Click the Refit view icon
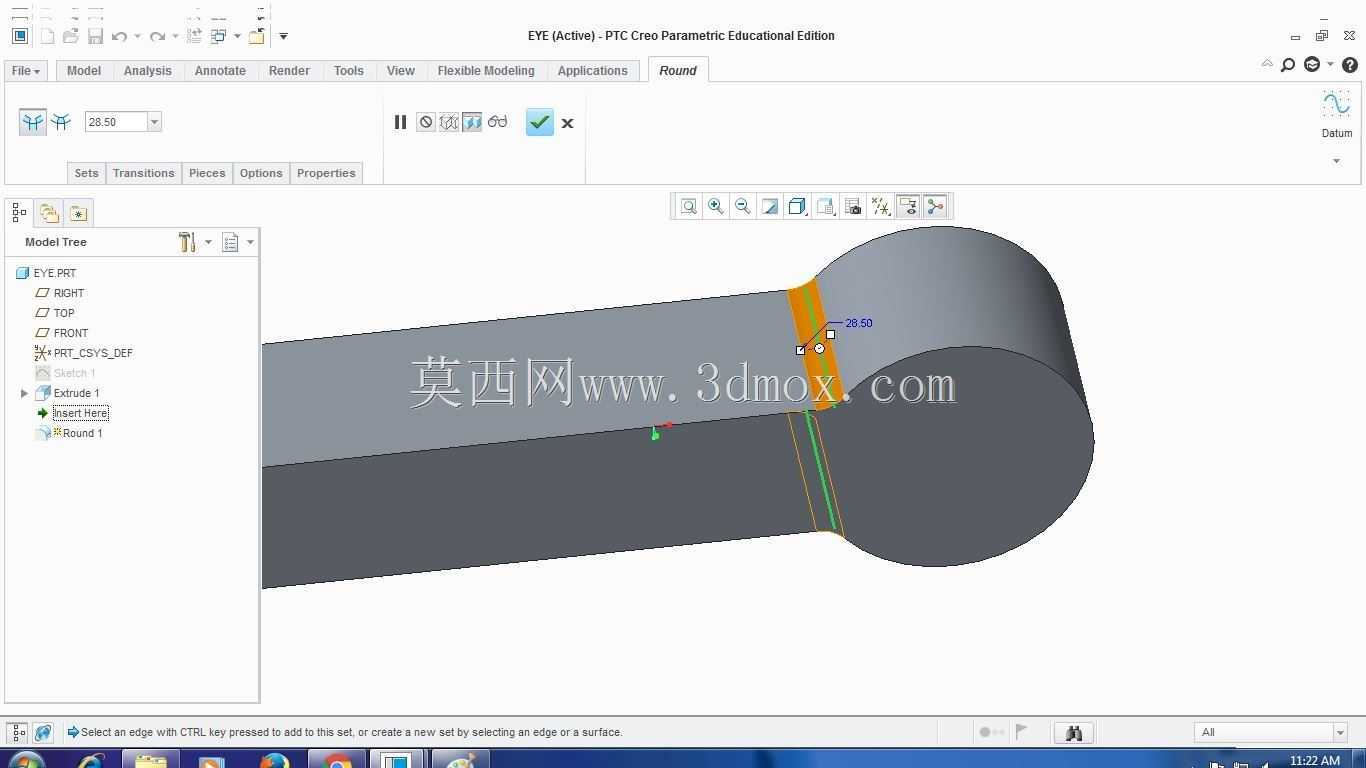The image size is (1366, 768). tap(689, 206)
